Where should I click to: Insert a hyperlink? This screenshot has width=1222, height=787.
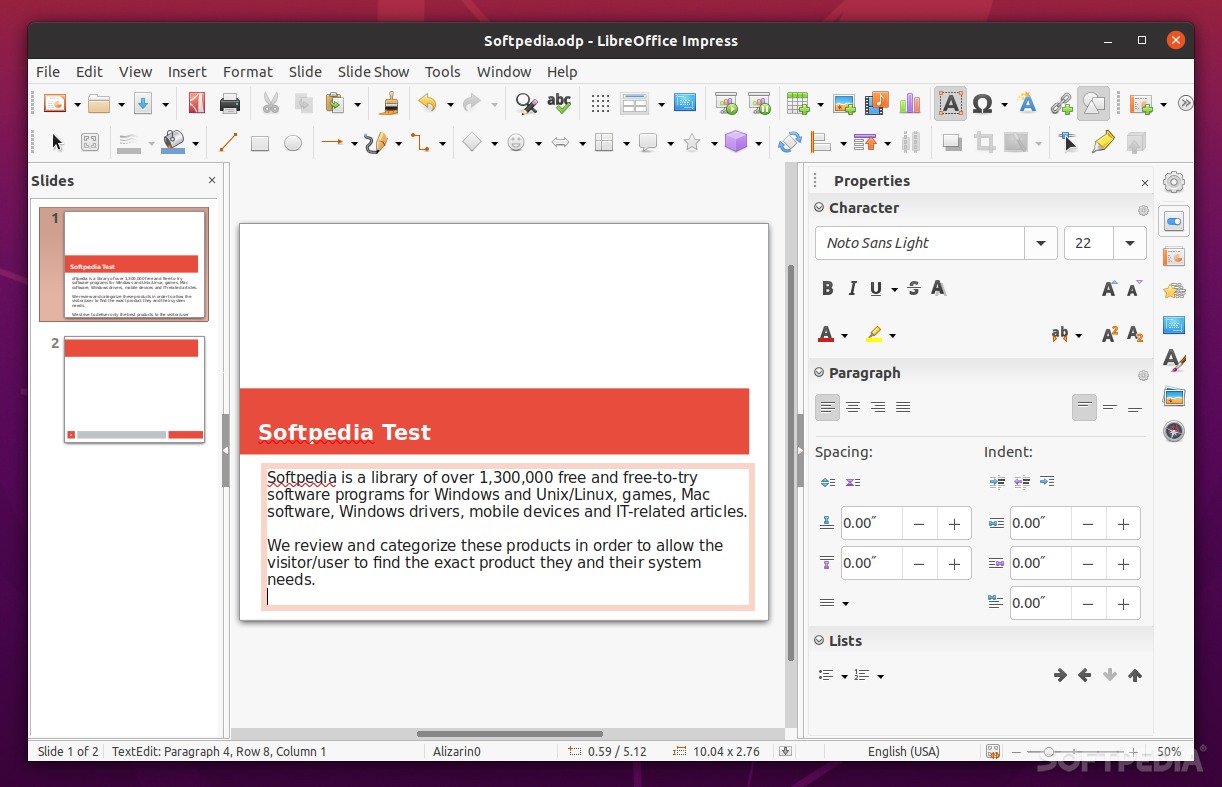(1061, 103)
